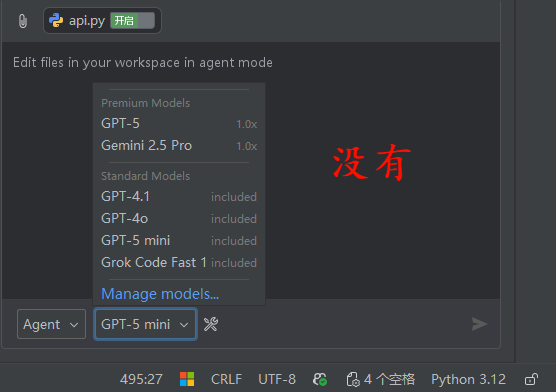Screen dimensions: 556x392
Task: Click the send message arrow icon
Action: point(479,324)
